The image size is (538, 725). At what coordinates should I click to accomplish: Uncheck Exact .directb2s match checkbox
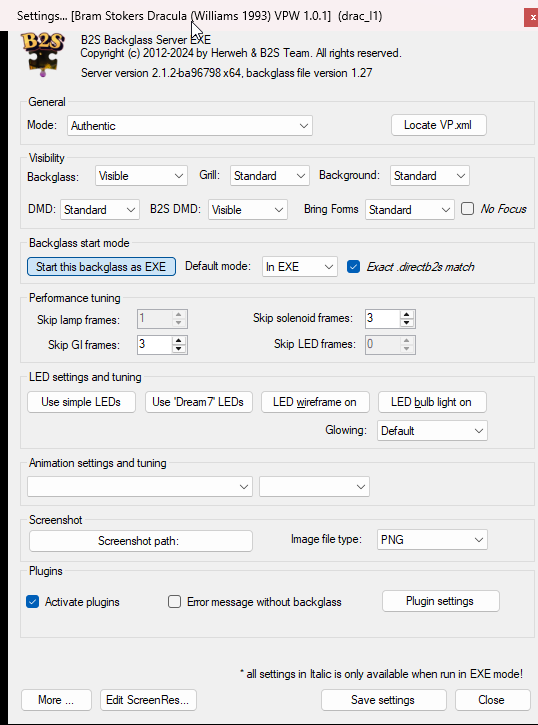353,267
